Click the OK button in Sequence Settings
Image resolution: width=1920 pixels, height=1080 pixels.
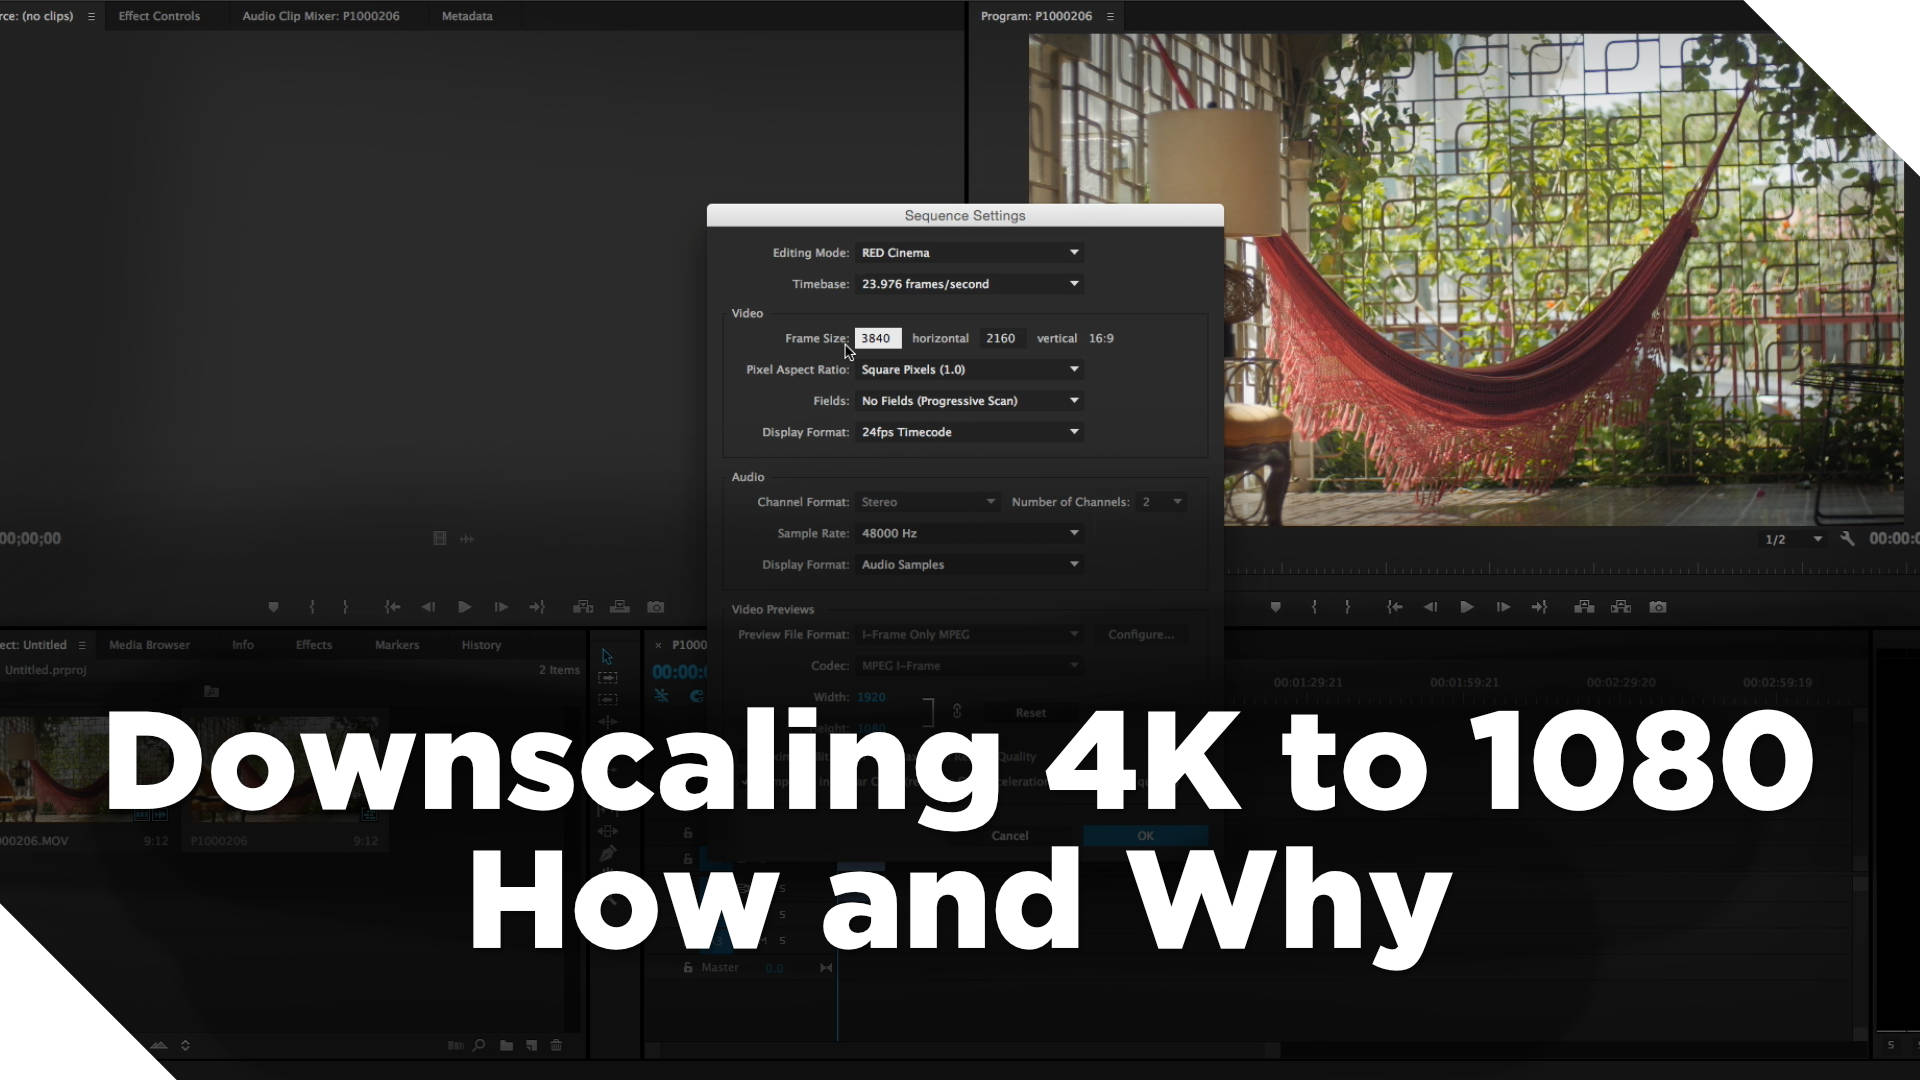[x=1144, y=835]
